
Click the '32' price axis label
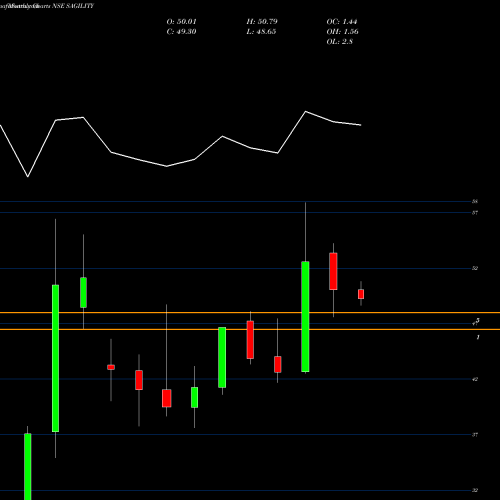click(475, 490)
